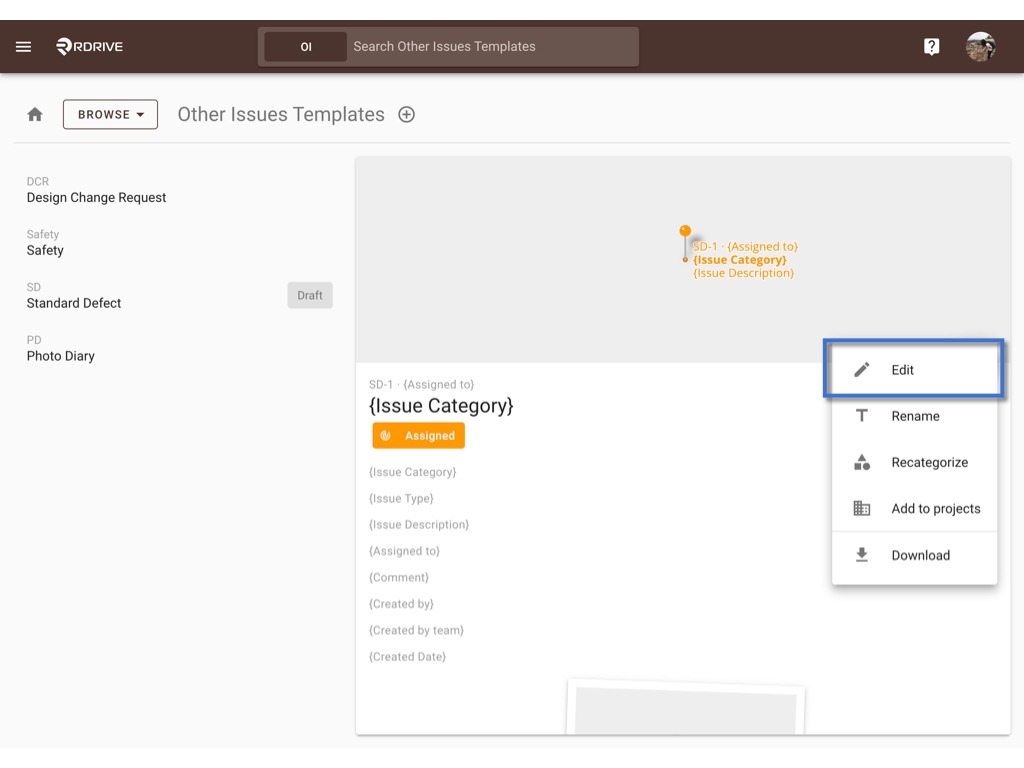
Task: Open the help question-mark icon
Action: point(931,46)
